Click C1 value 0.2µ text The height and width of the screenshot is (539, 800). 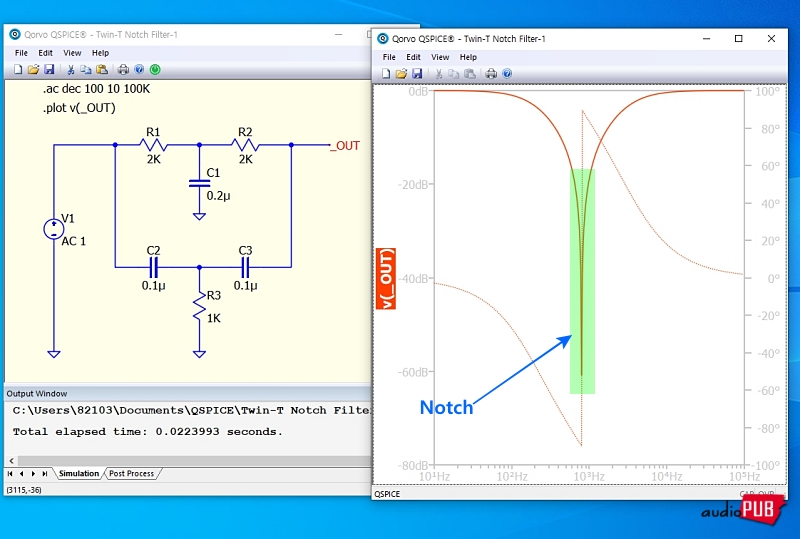(218, 196)
